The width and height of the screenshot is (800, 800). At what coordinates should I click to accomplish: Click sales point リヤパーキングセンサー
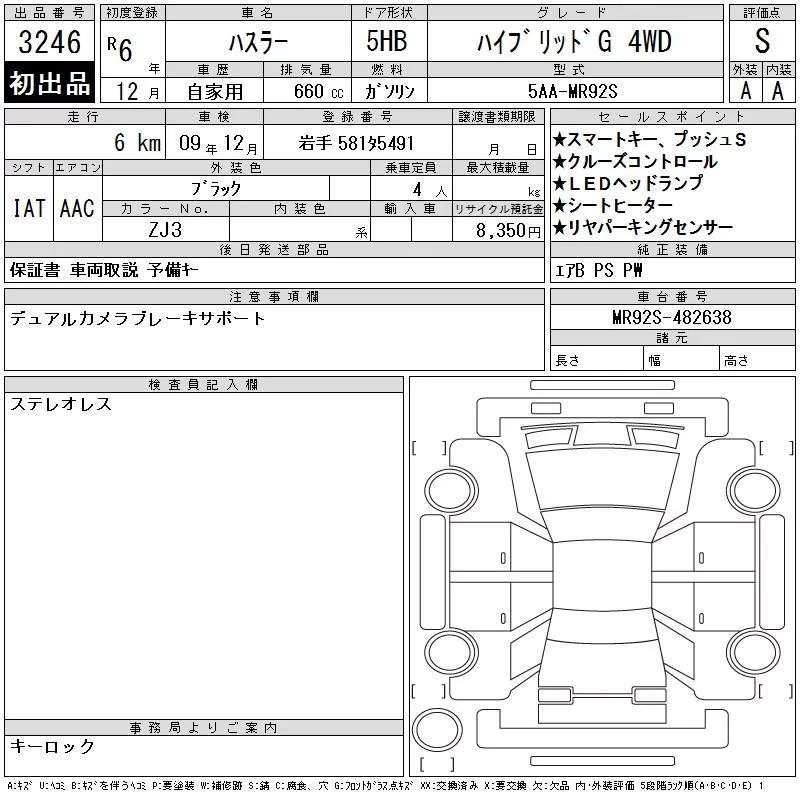click(x=643, y=227)
